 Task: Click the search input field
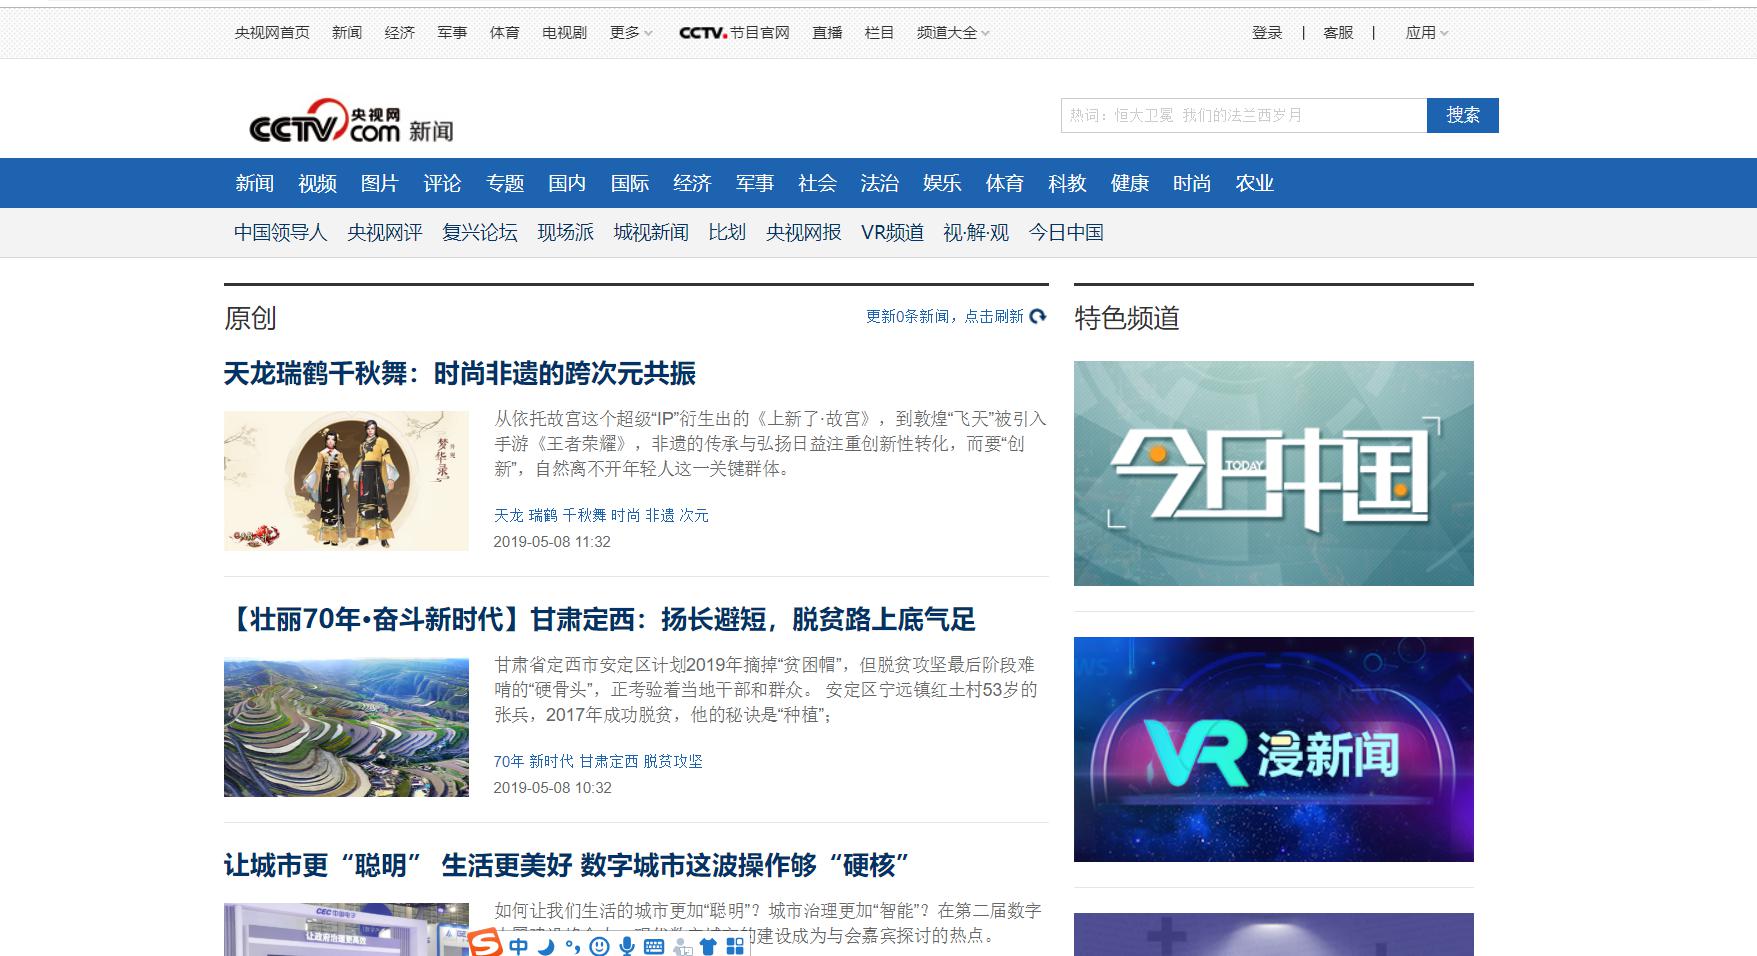1243,116
